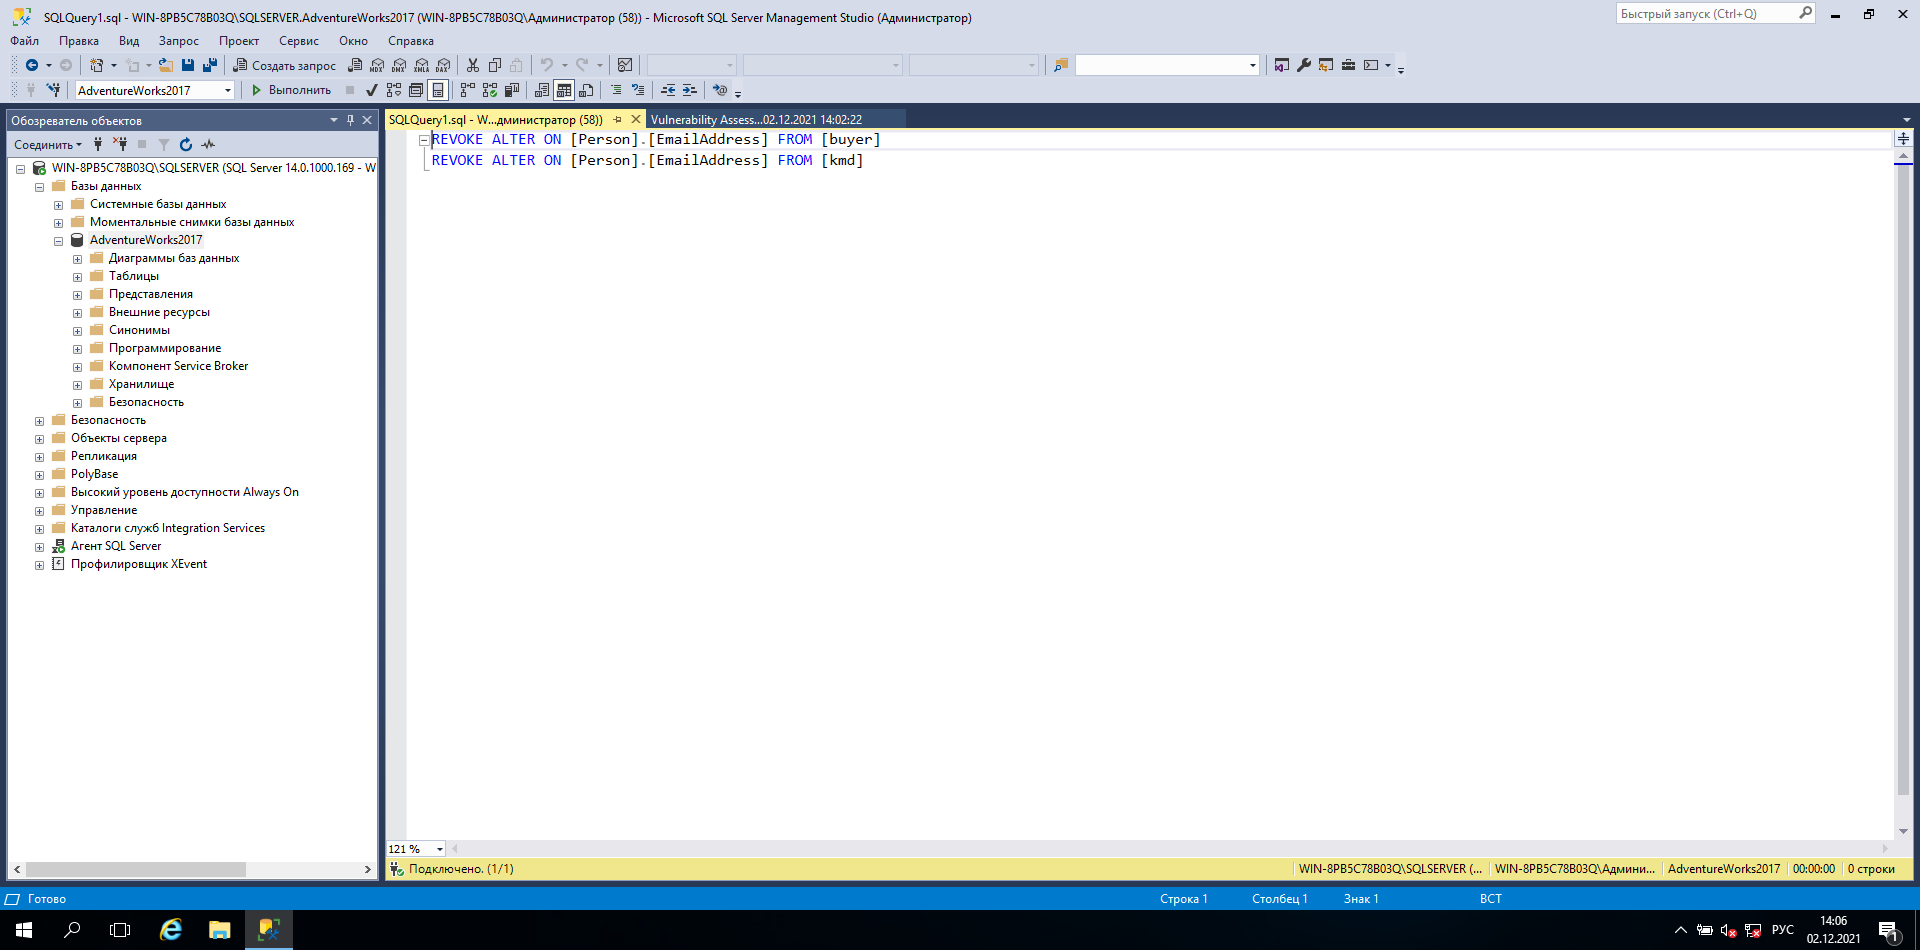Decrease indent icon
This screenshot has height=950, width=1920.
tap(668, 90)
